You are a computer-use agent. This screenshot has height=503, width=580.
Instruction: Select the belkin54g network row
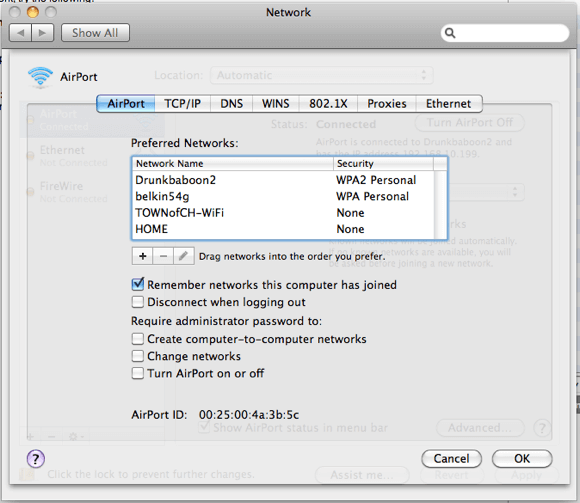point(283,196)
